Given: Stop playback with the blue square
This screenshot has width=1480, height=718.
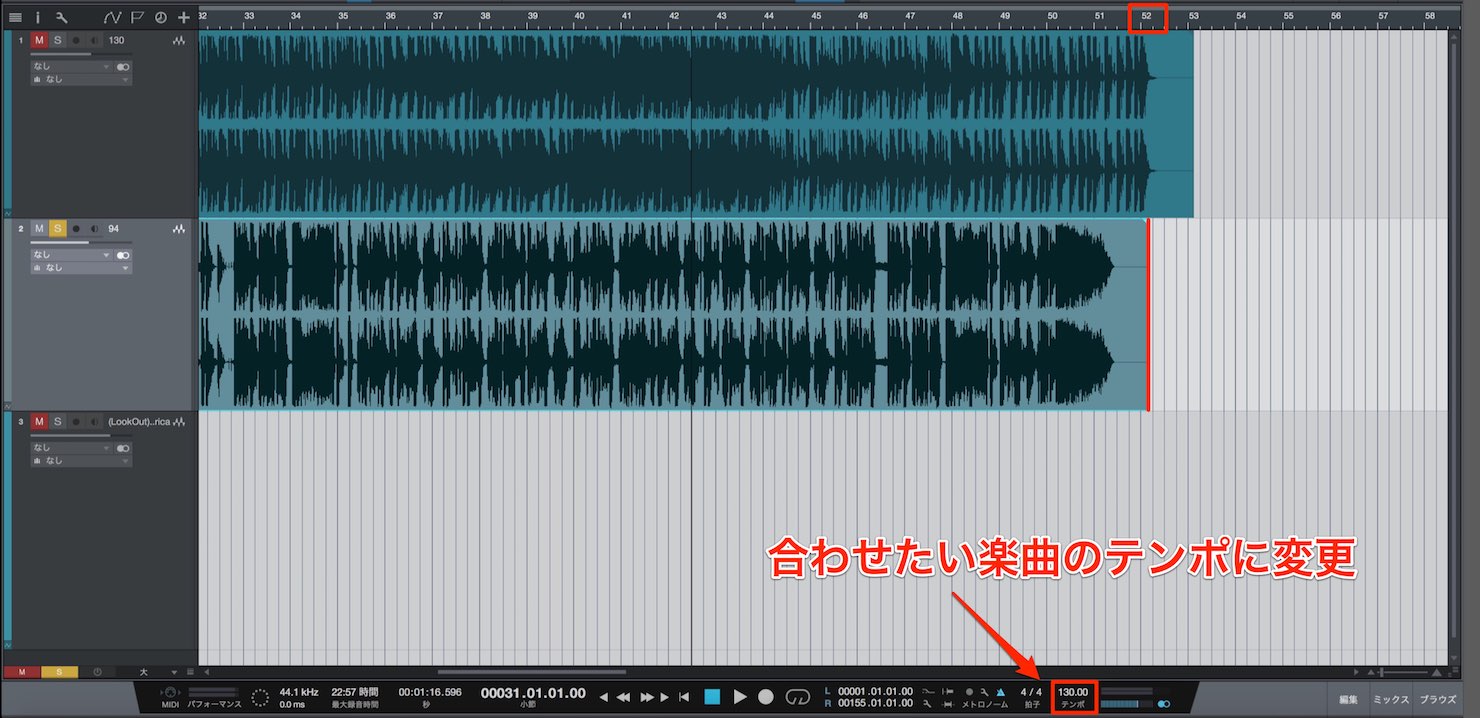Looking at the screenshot, I should pyautogui.click(x=712, y=697).
